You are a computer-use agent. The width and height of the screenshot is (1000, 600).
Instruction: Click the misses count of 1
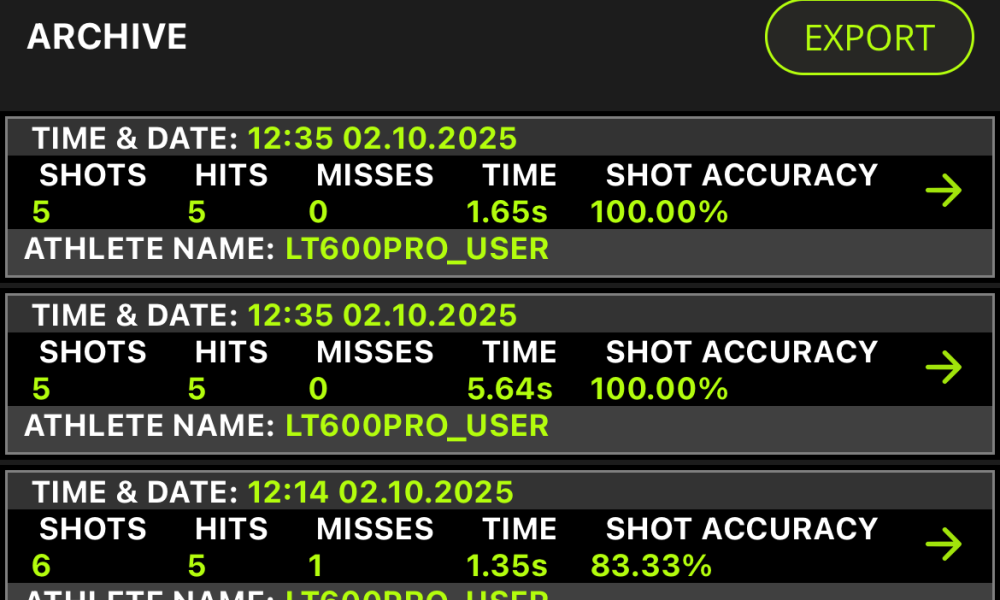[x=316, y=566]
